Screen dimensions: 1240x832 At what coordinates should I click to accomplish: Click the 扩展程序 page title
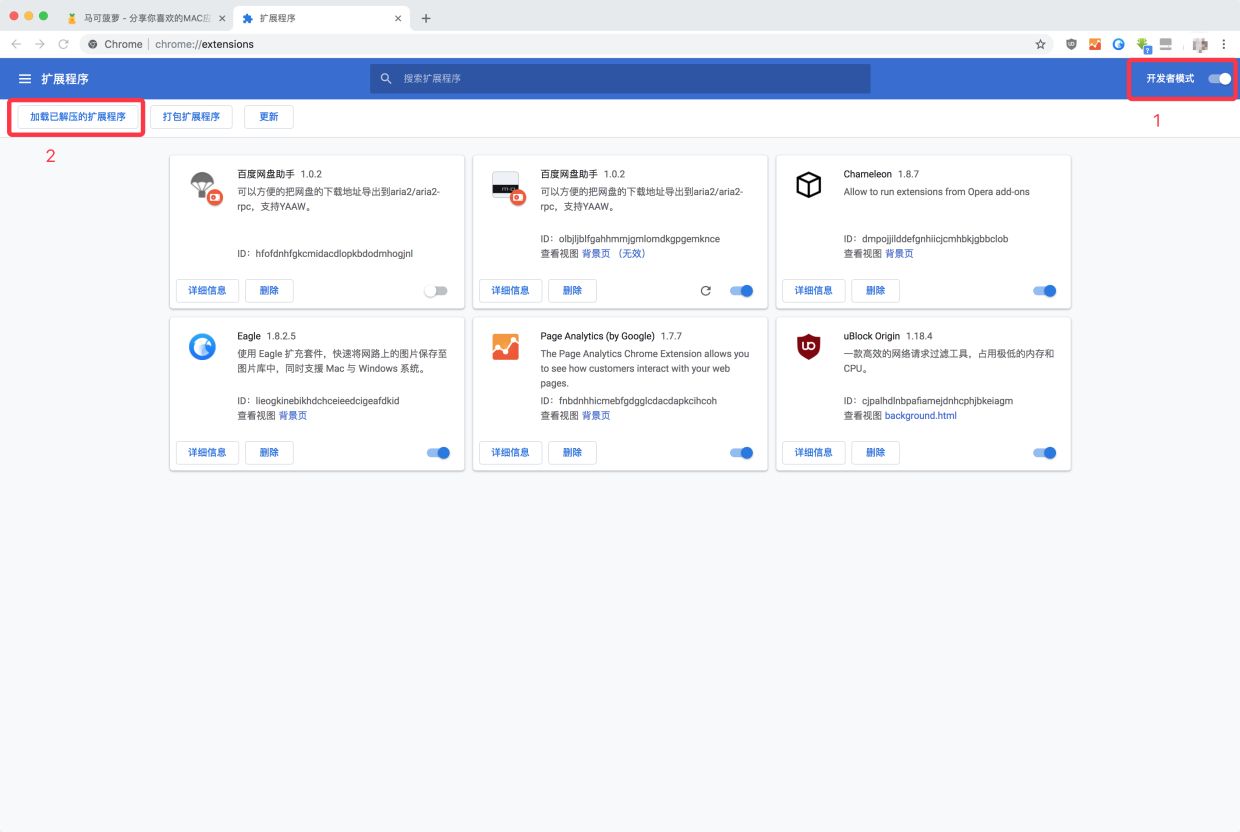[x=65, y=78]
